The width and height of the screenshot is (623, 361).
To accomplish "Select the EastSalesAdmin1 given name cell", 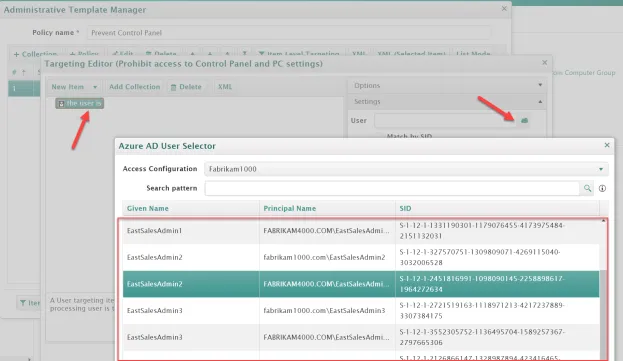I will click(155, 231).
